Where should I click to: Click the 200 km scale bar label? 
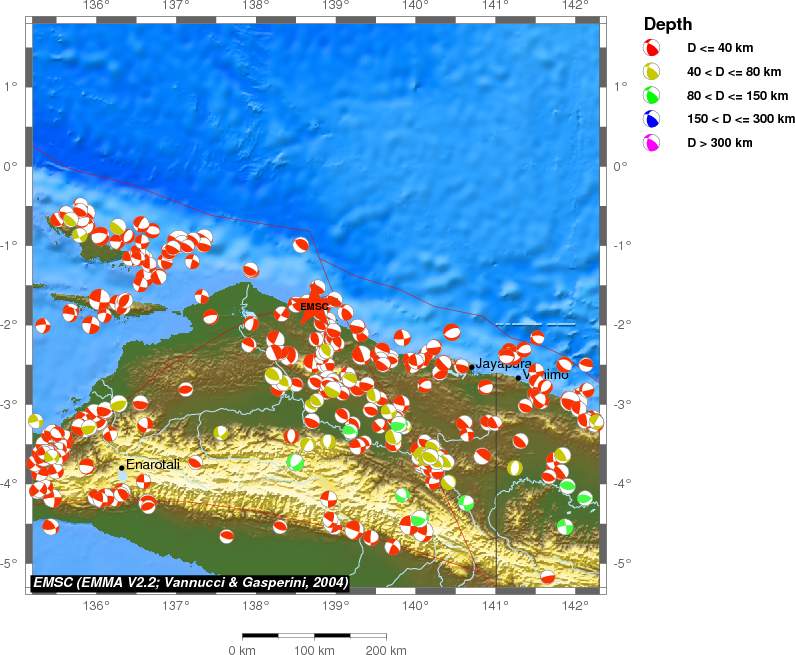tap(385, 651)
